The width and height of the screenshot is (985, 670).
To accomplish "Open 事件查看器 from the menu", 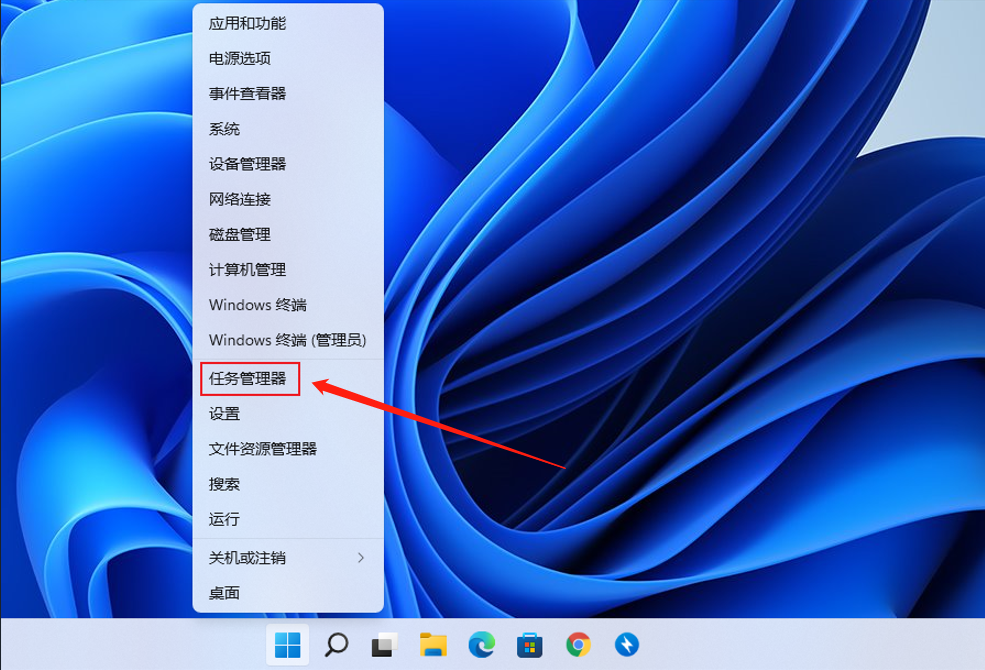I will point(247,93).
